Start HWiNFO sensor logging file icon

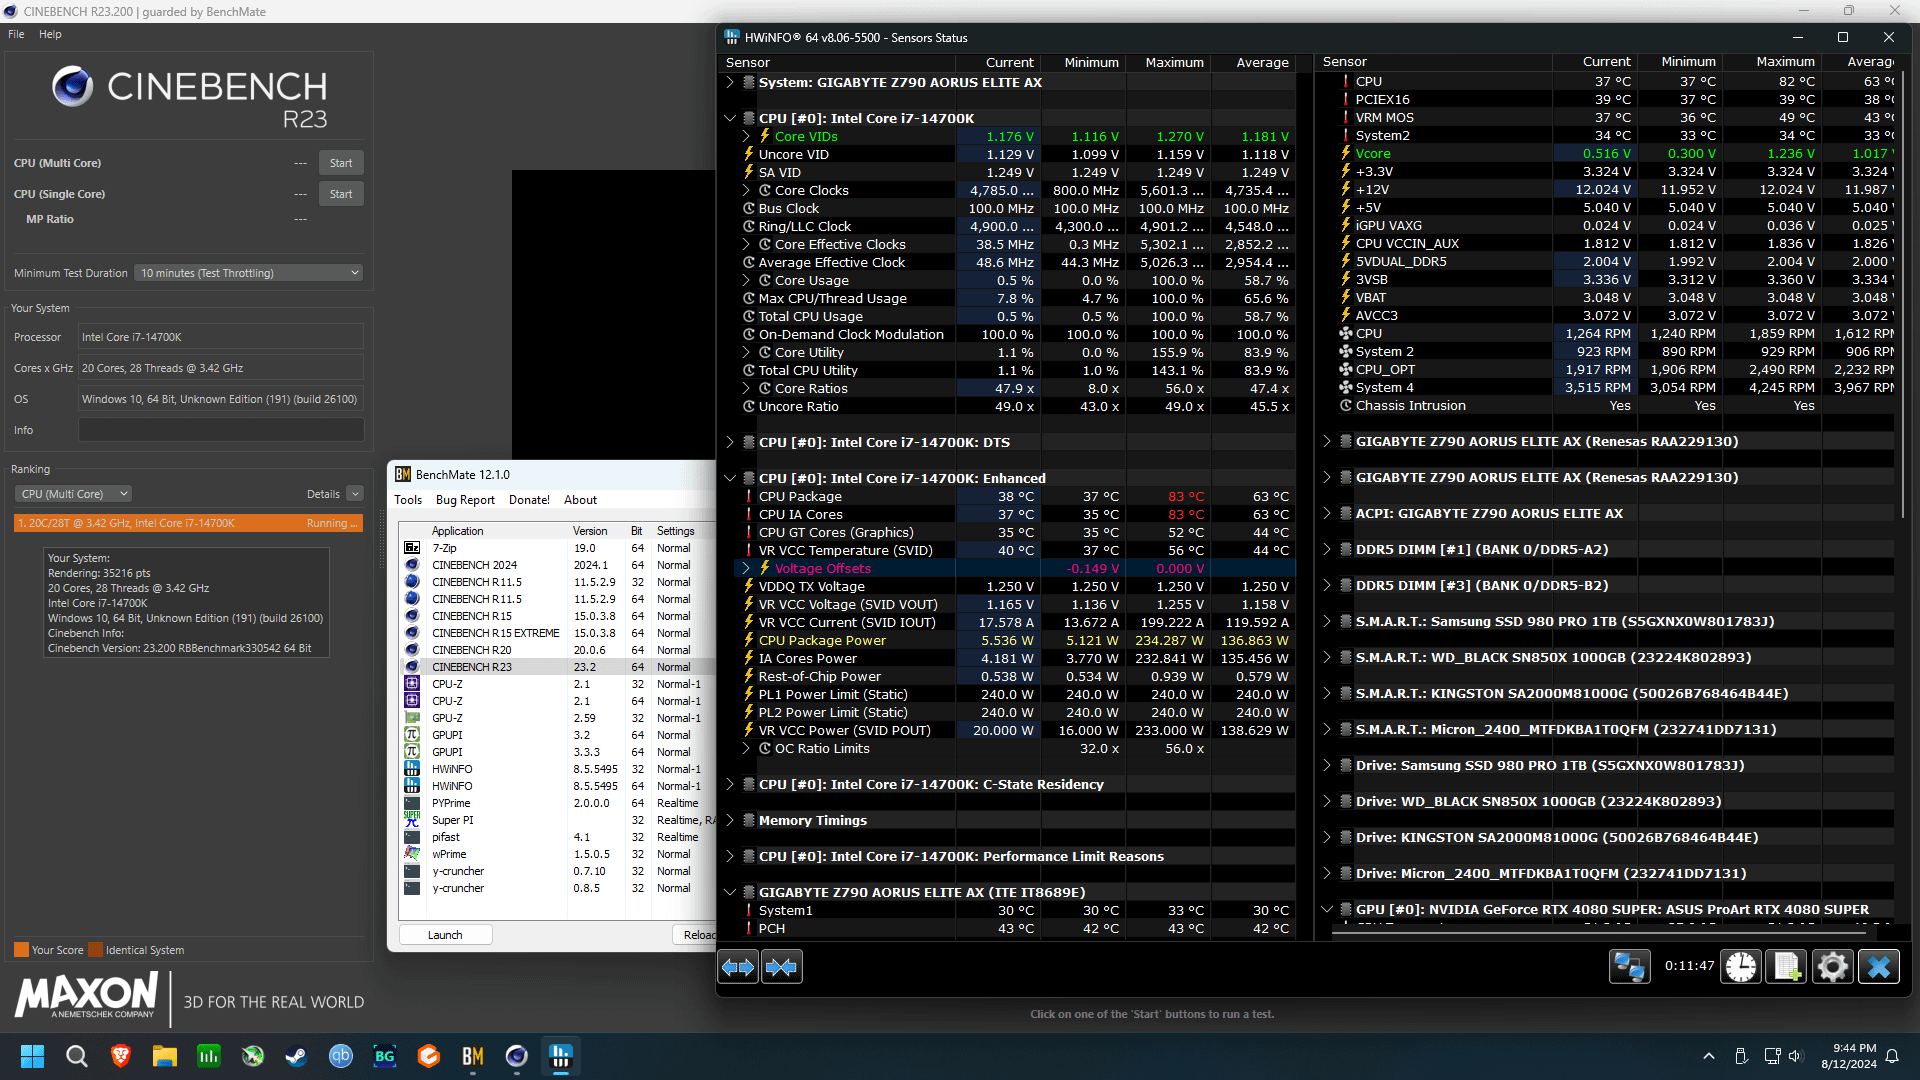point(1786,967)
